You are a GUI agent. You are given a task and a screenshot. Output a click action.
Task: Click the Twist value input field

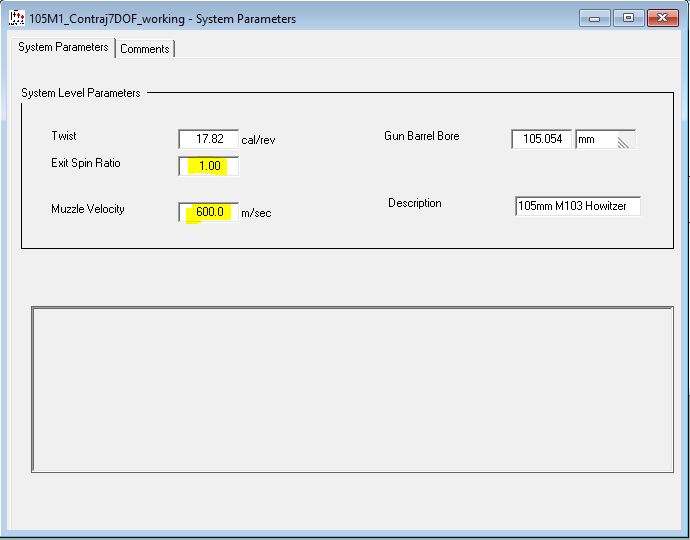point(208,140)
